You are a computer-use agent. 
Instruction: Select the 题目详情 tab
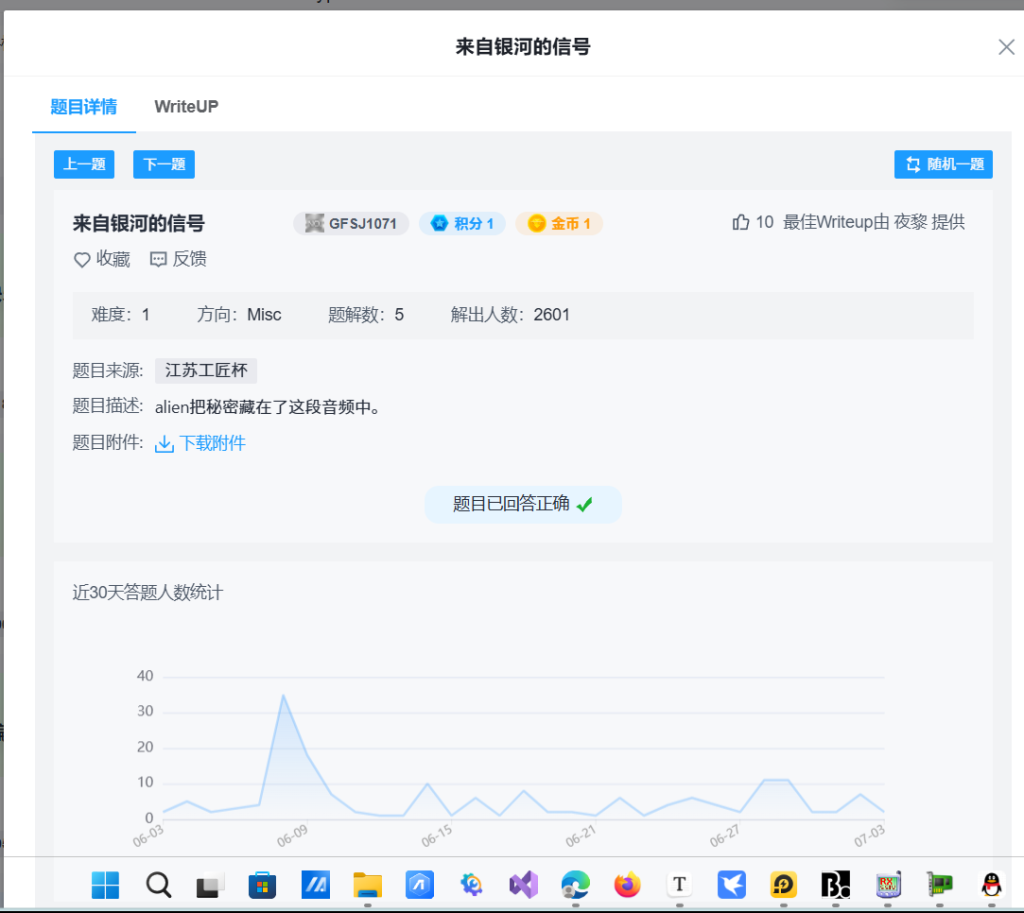click(84, 106)
